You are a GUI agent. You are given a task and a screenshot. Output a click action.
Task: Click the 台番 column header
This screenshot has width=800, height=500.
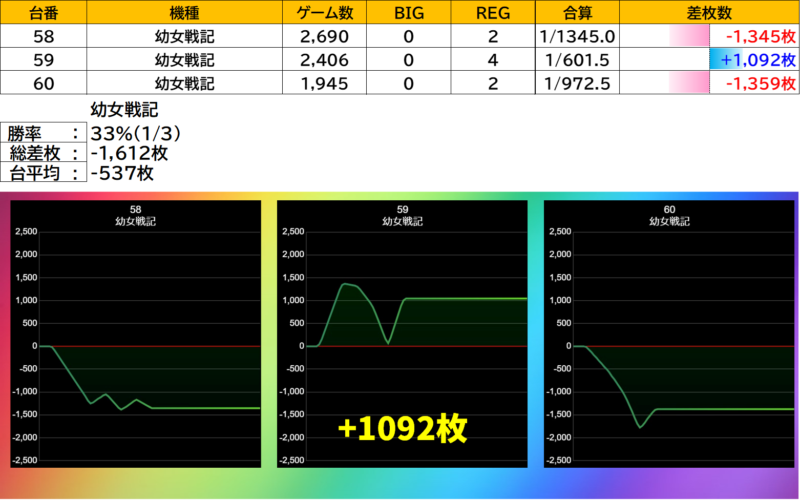pyautogui.click(x=43, y=12)
